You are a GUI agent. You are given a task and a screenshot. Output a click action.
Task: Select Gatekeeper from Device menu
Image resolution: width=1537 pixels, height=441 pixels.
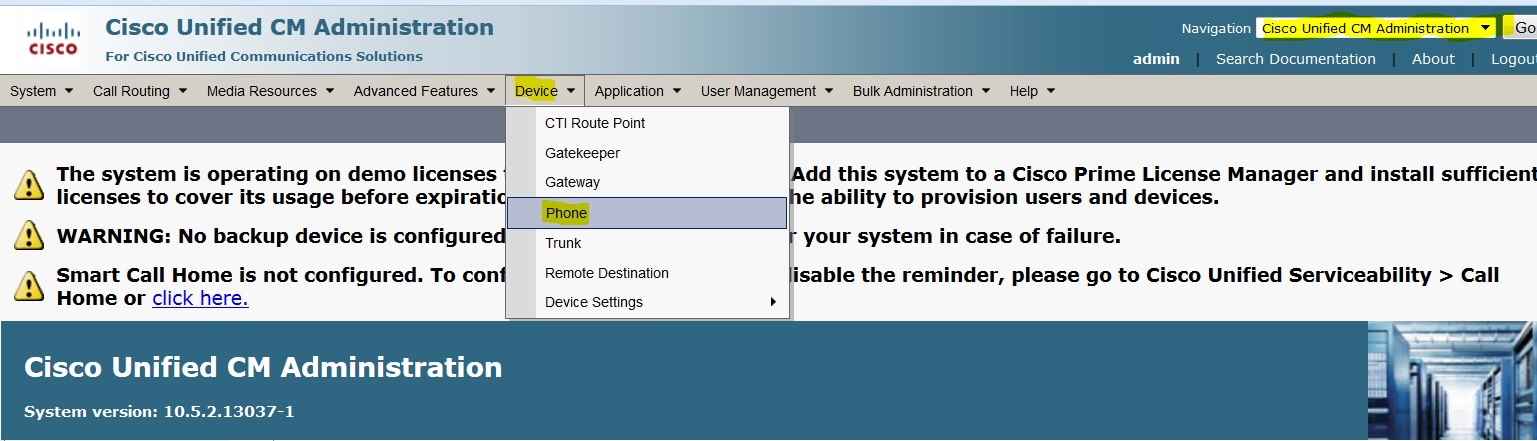[647, 153]
